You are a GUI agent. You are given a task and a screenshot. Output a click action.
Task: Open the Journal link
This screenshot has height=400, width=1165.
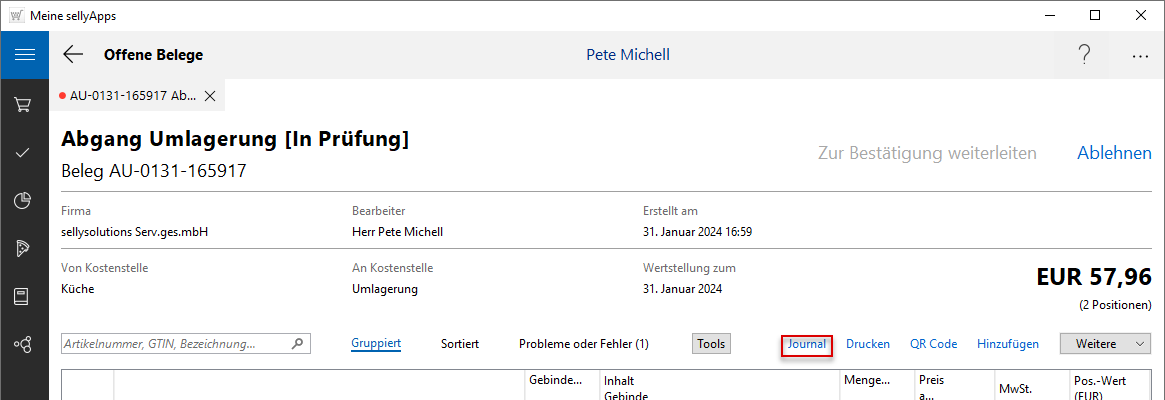pyautogui.click(x=807, y=344)
